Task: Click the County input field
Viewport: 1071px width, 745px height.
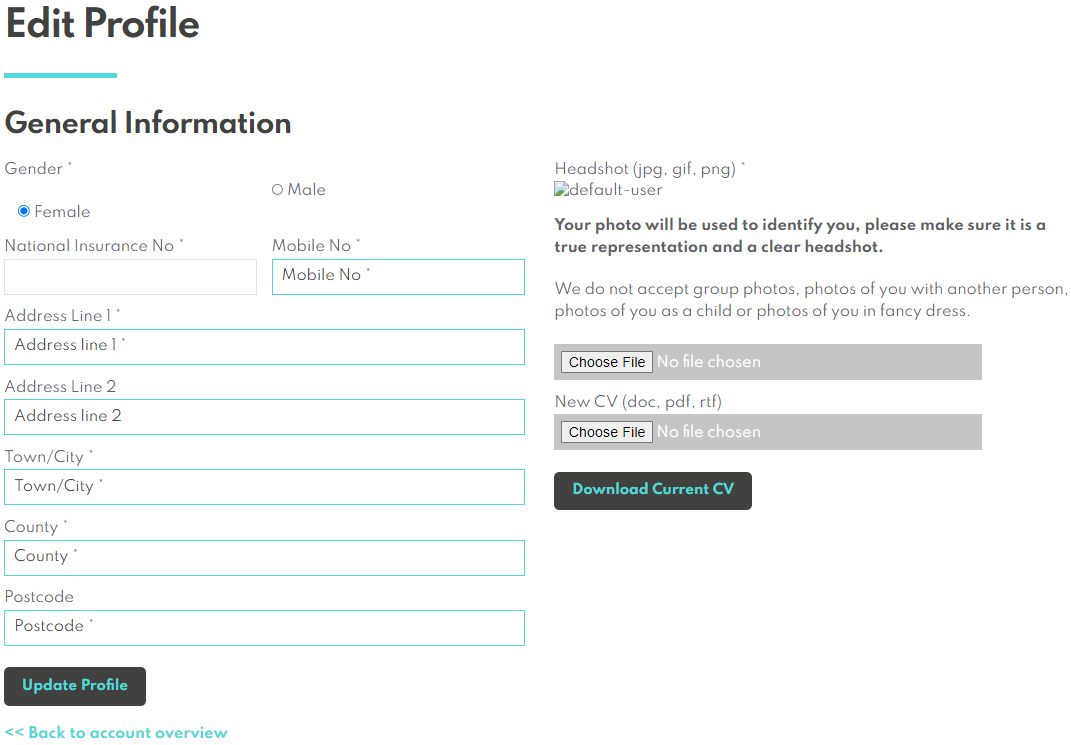Action: point(264,558)
